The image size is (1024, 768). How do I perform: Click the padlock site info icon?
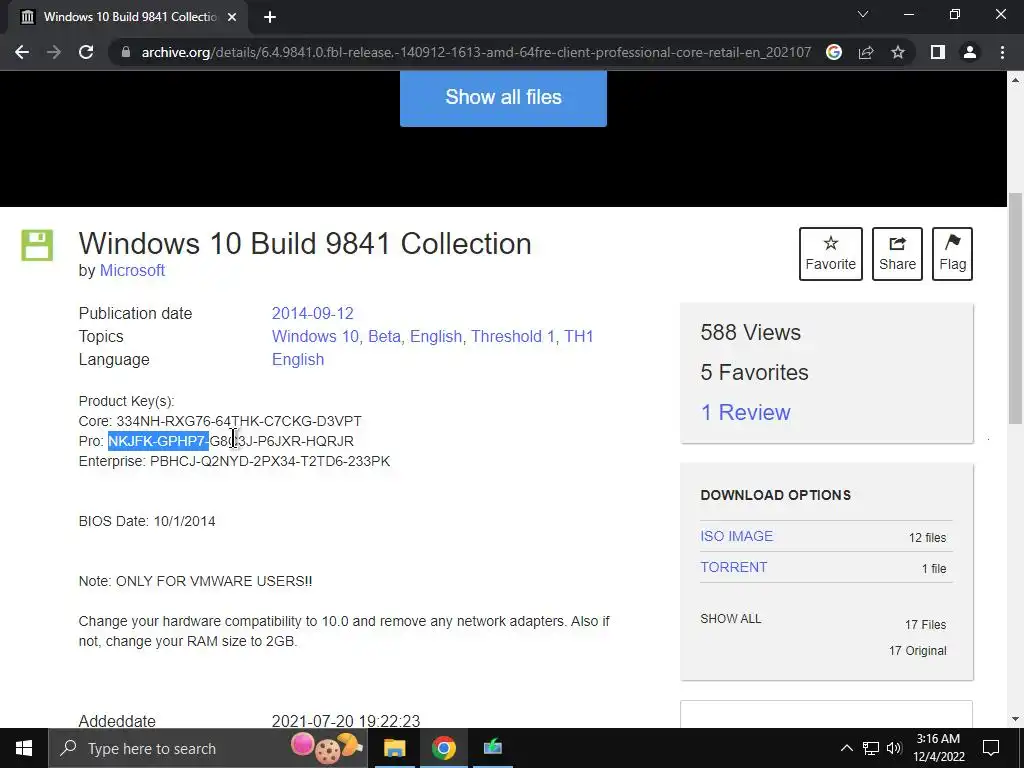click(126, 52)
